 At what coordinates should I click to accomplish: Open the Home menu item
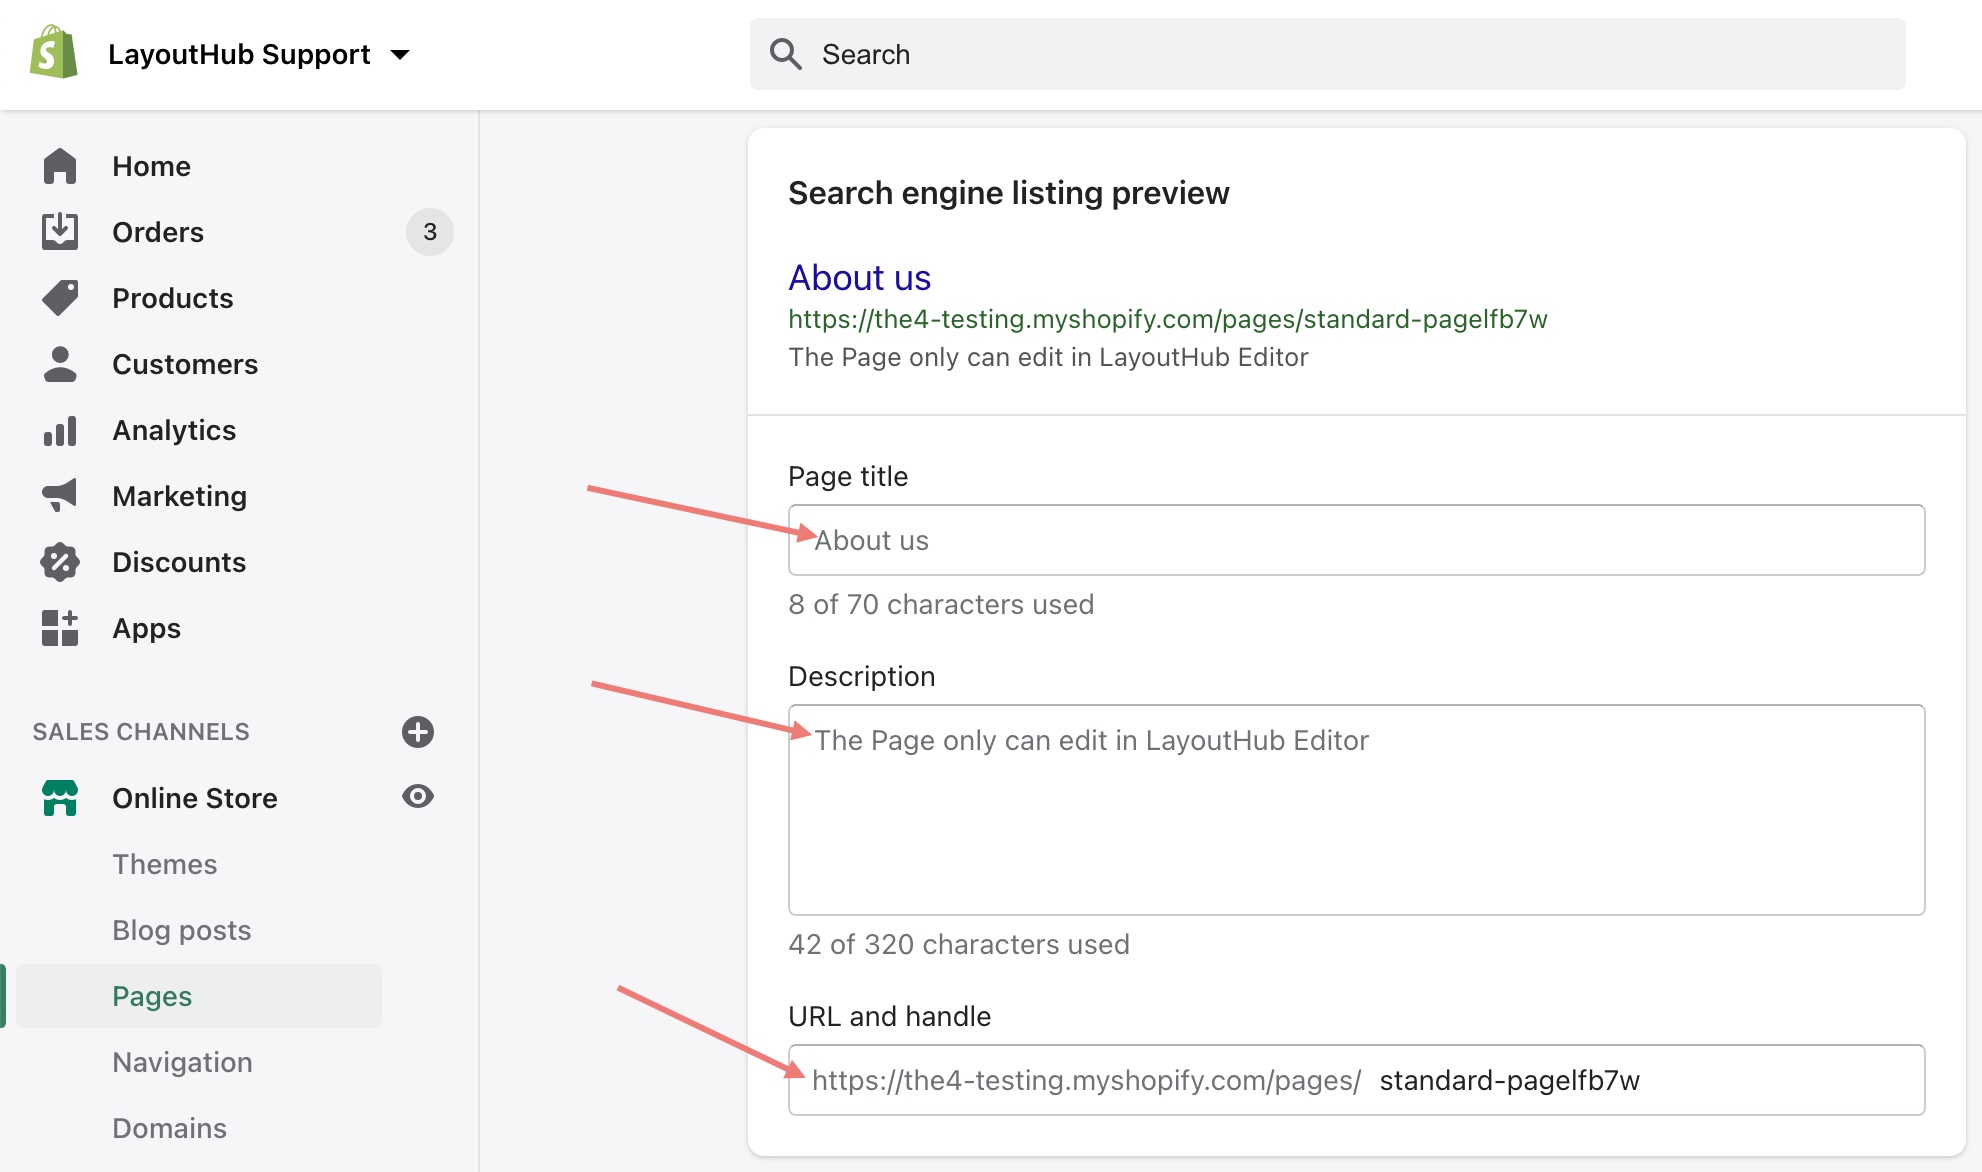pos(151,166)
